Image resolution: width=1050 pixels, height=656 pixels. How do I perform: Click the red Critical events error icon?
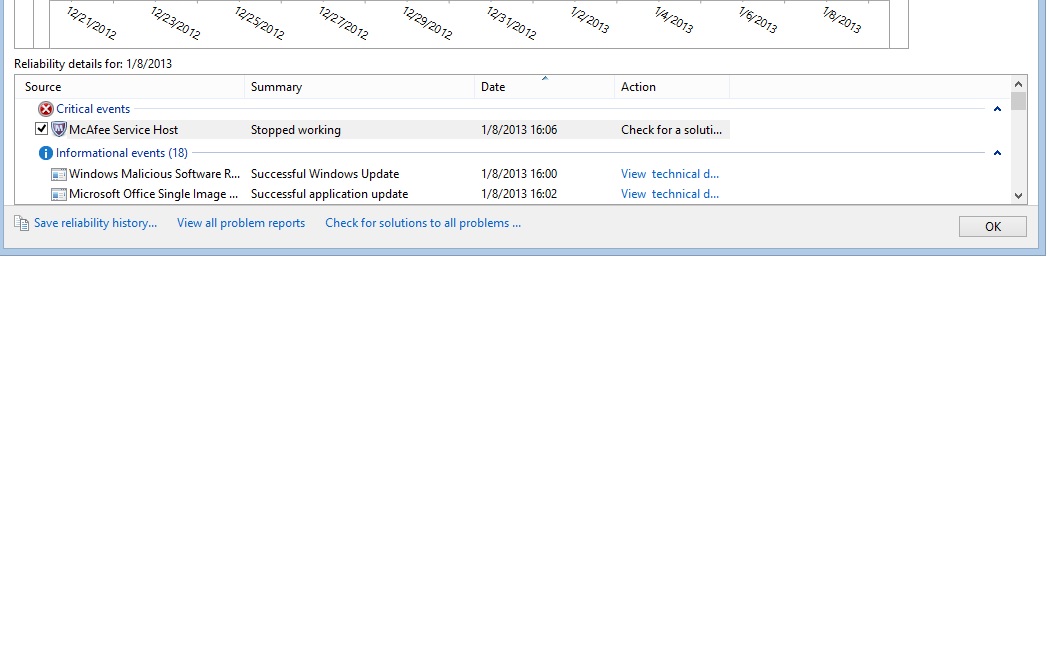tap(45, 109)
